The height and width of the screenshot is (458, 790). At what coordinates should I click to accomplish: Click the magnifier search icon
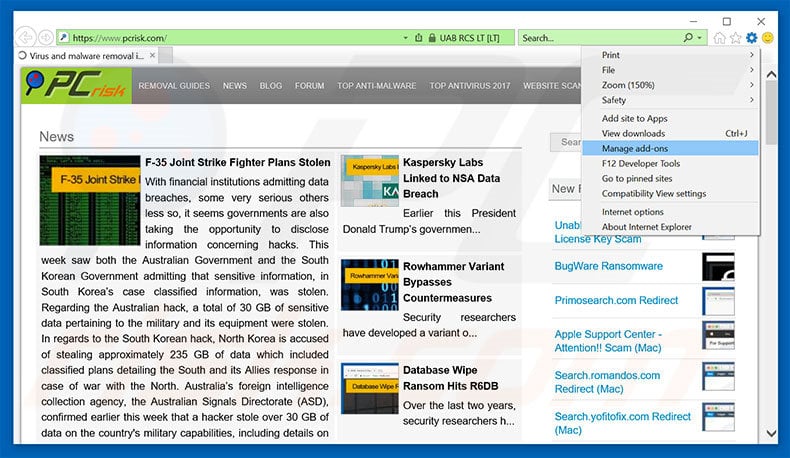click(688, 37)
